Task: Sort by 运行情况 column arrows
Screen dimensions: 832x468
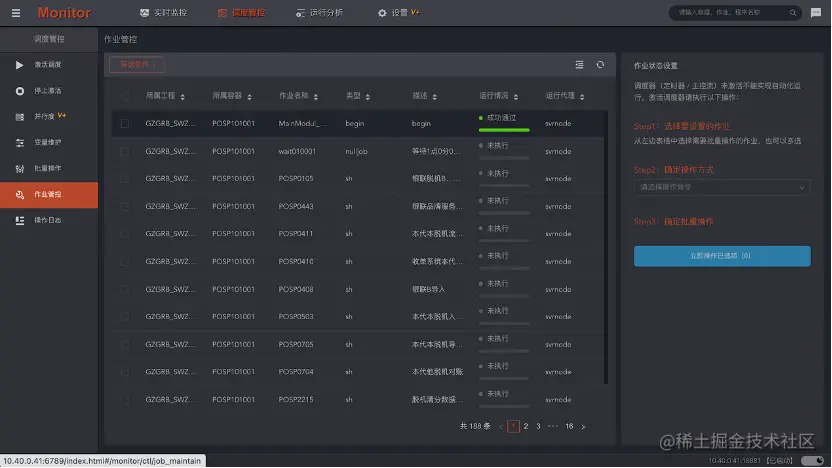Action: [516, 97]
